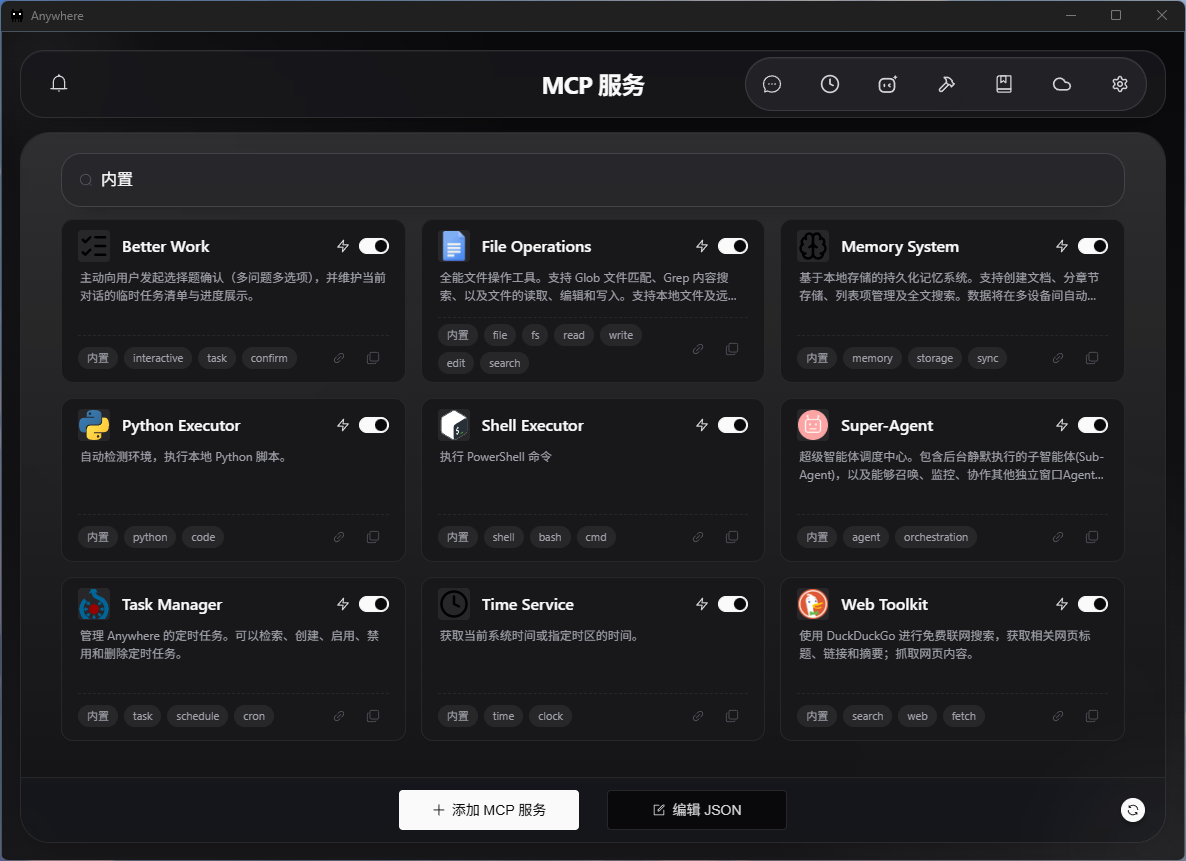Viewport: 1186px width, 861px height.
Task: Select the Task Manager card title
Action: click(x=172, y=605)
